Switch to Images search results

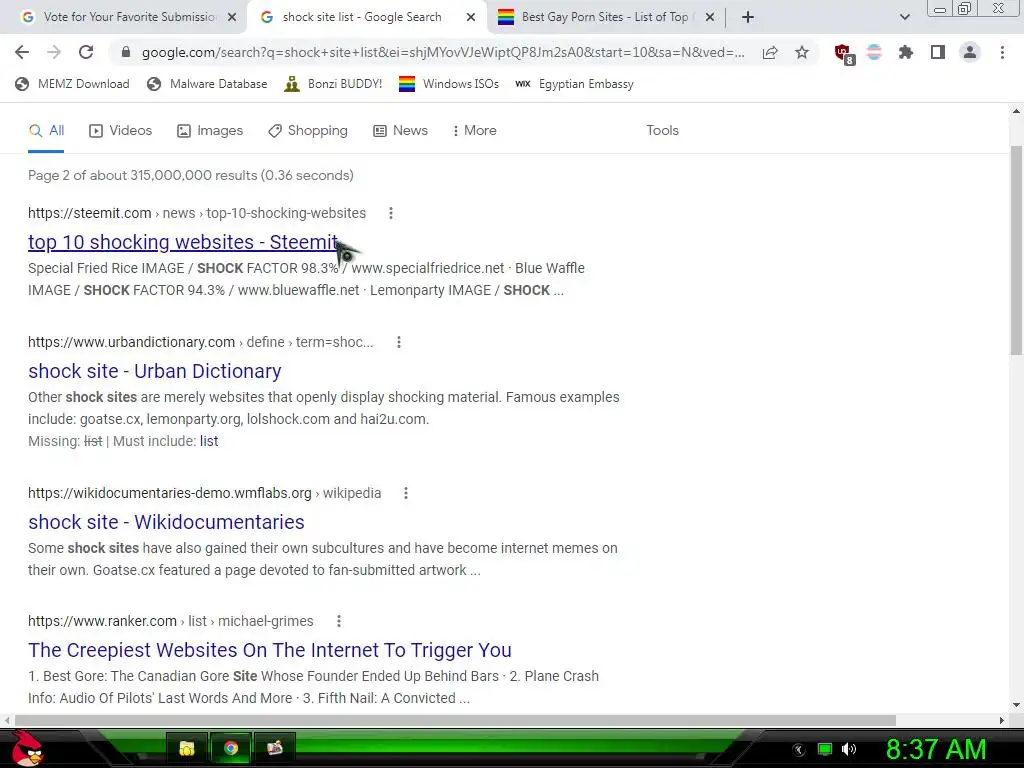[x=210, y=131]
